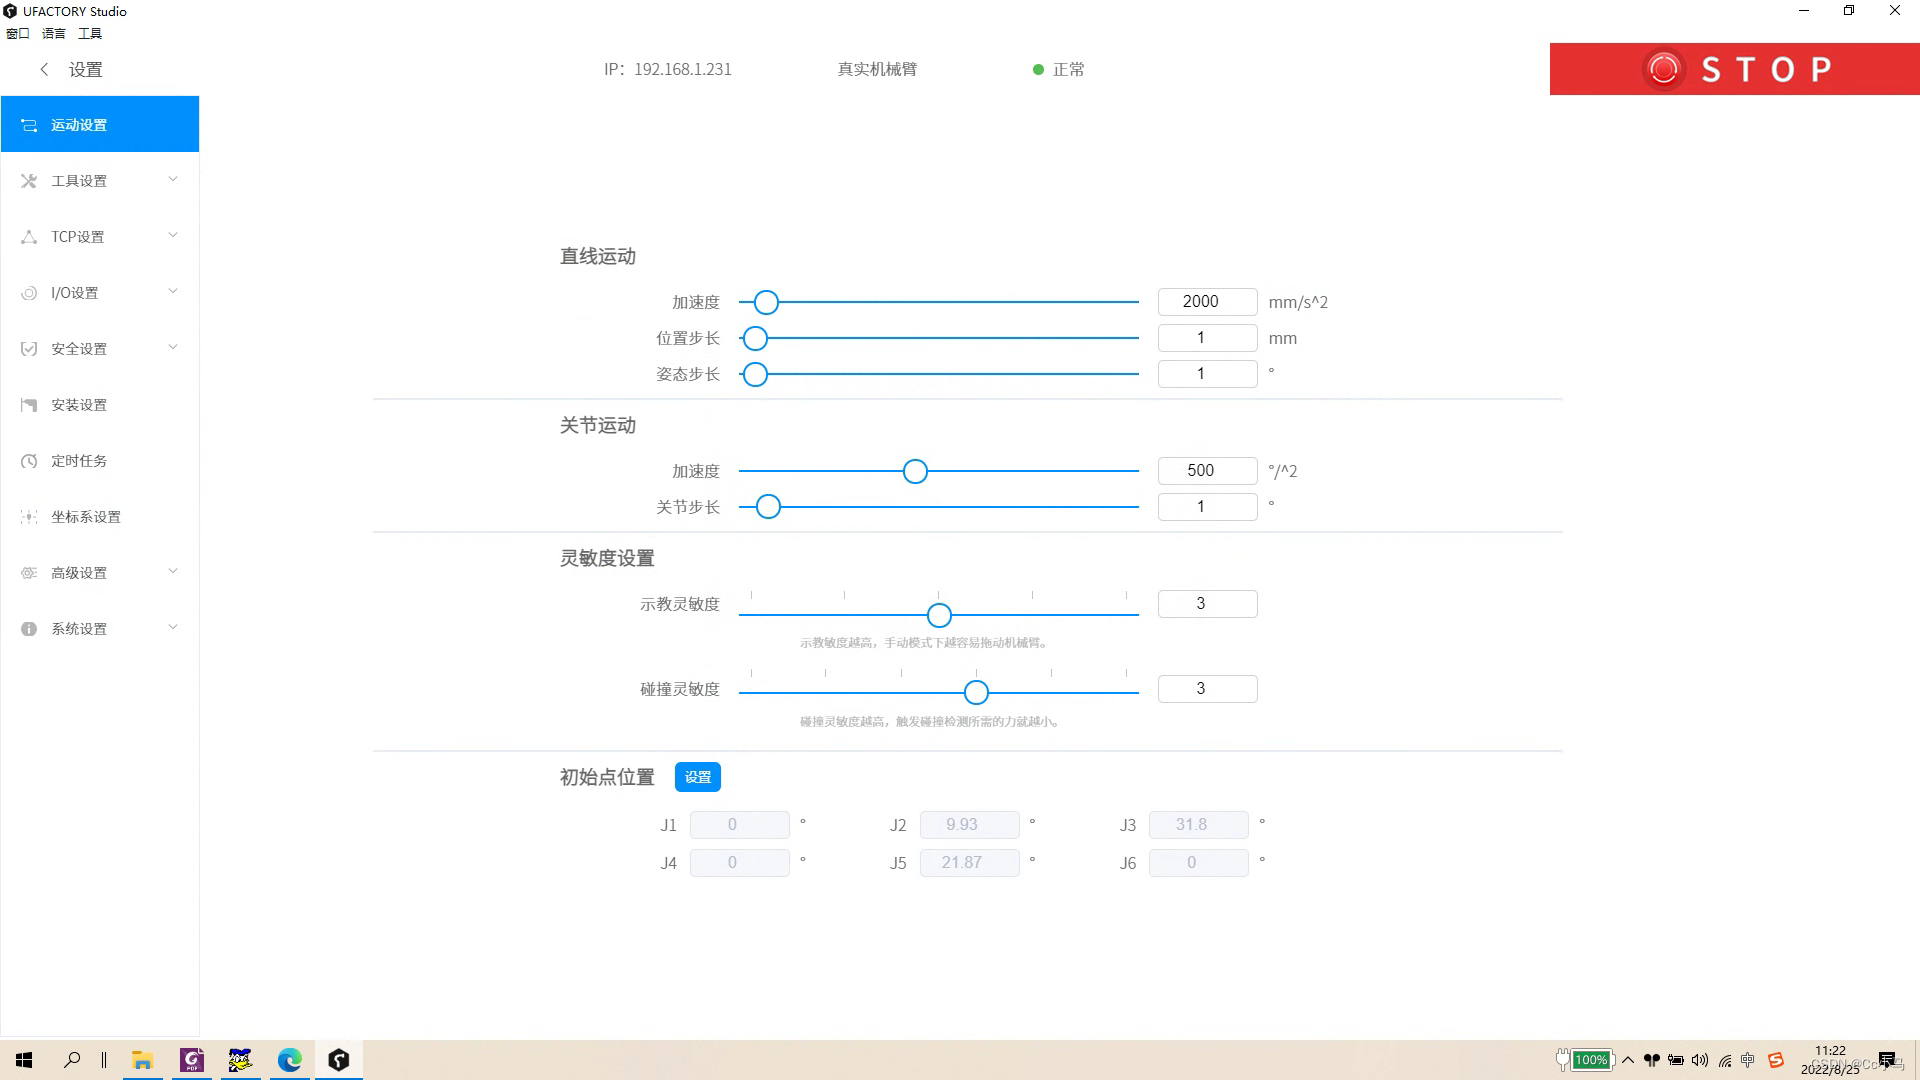Click the Coordinate System (坐标系设置) icon
The image size is (1920, 1080).
click(29, 517)
